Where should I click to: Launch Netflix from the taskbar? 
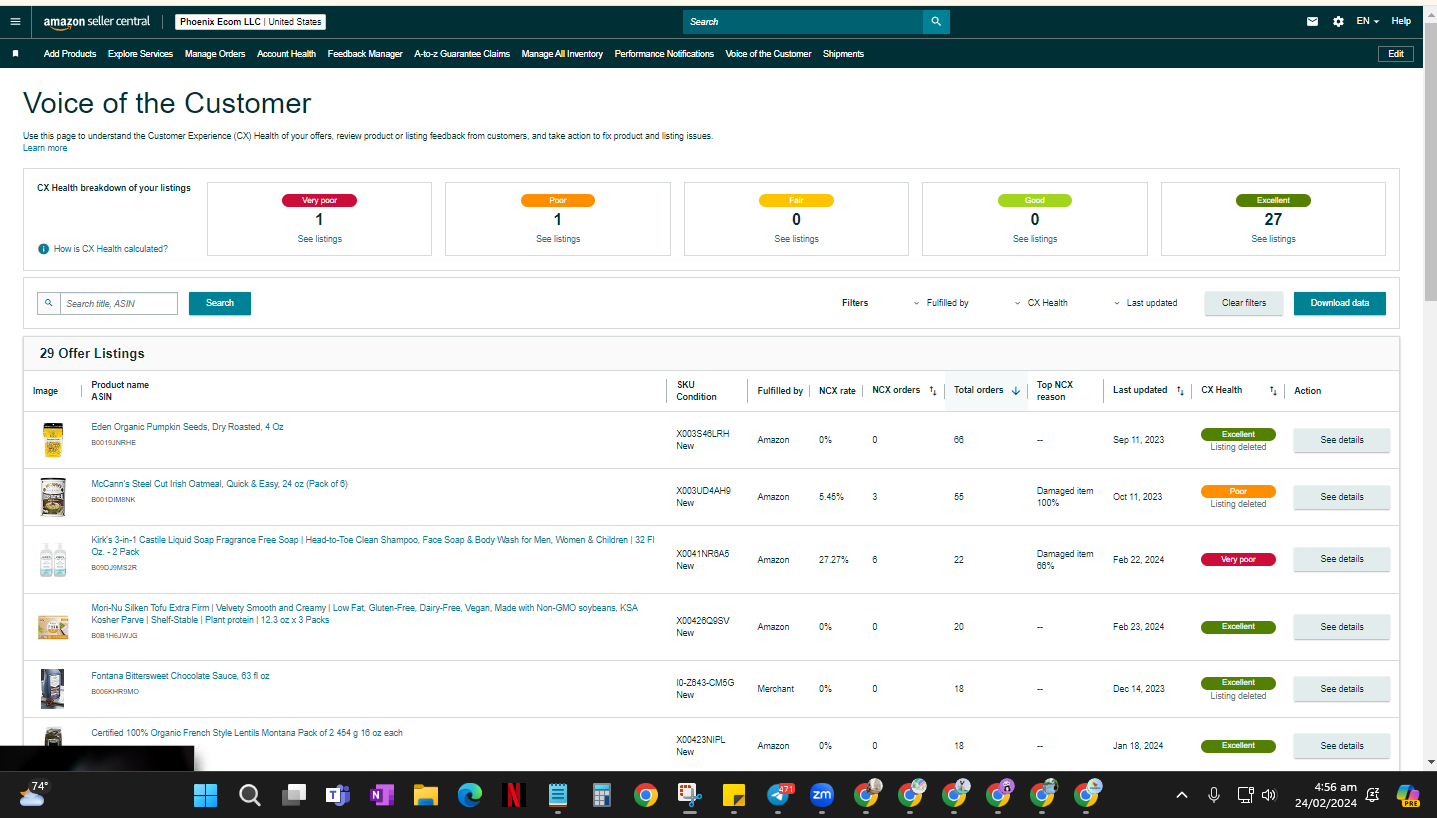tap(513, 796)
